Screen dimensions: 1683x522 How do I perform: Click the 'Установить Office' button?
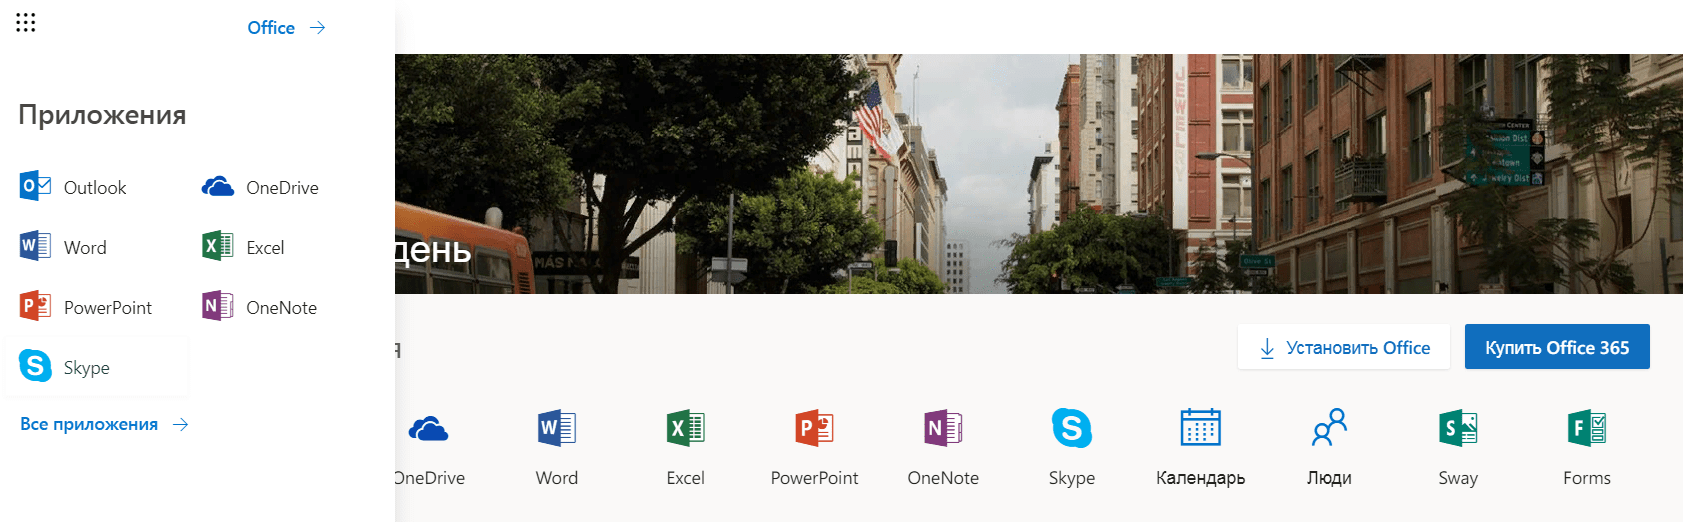[x=1343, y=347]
